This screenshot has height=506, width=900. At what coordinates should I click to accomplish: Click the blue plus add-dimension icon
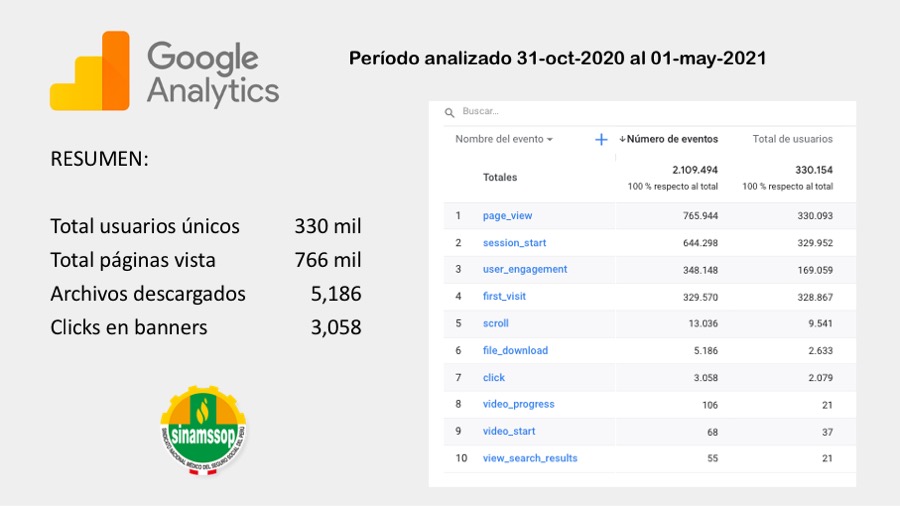click(601, 140)
